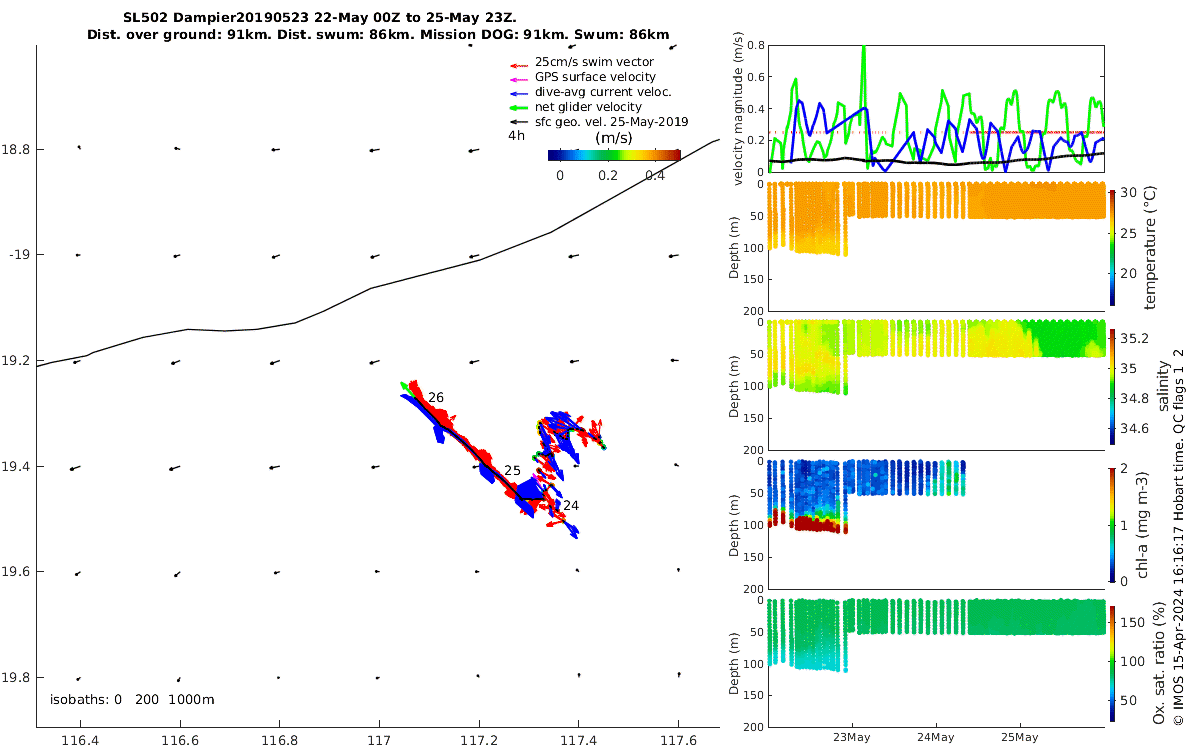
Task: Click the '0.2' tick on the velocity colorbar
Action: point(607,175)
